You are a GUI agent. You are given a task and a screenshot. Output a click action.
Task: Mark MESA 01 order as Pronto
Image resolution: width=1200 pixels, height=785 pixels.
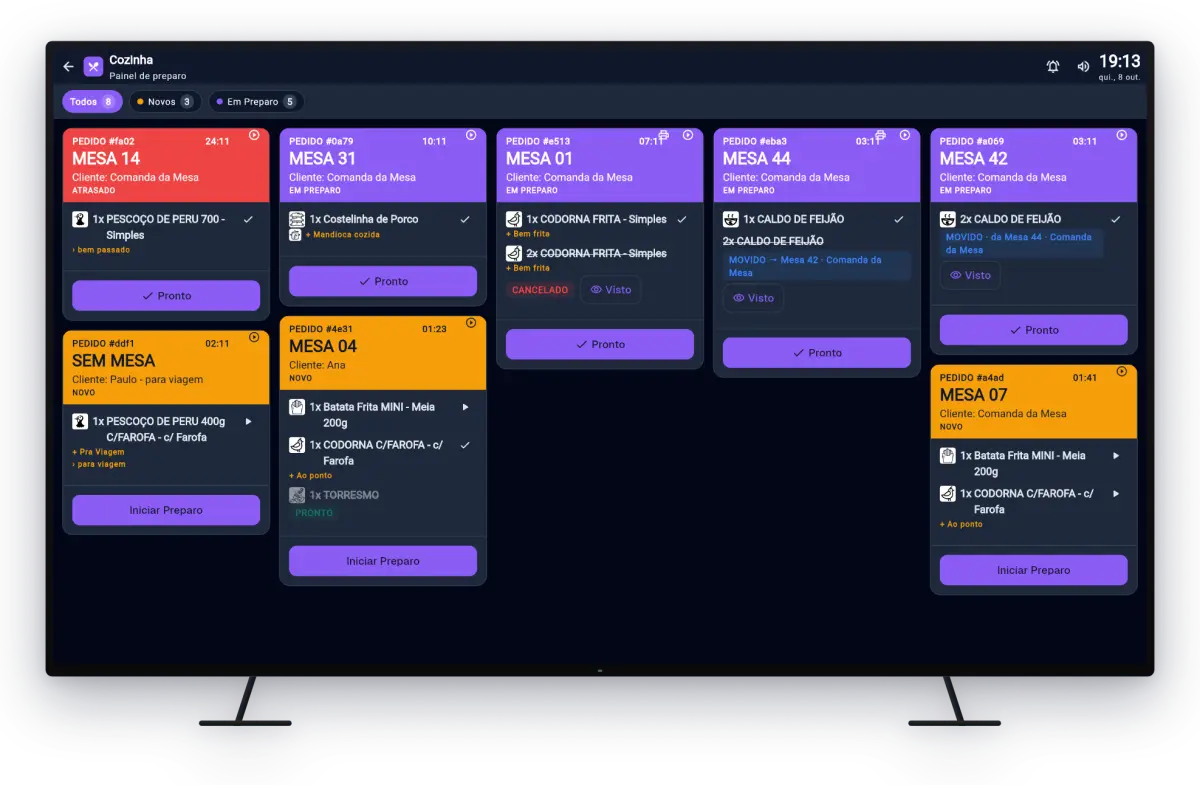tap(600, 344)
